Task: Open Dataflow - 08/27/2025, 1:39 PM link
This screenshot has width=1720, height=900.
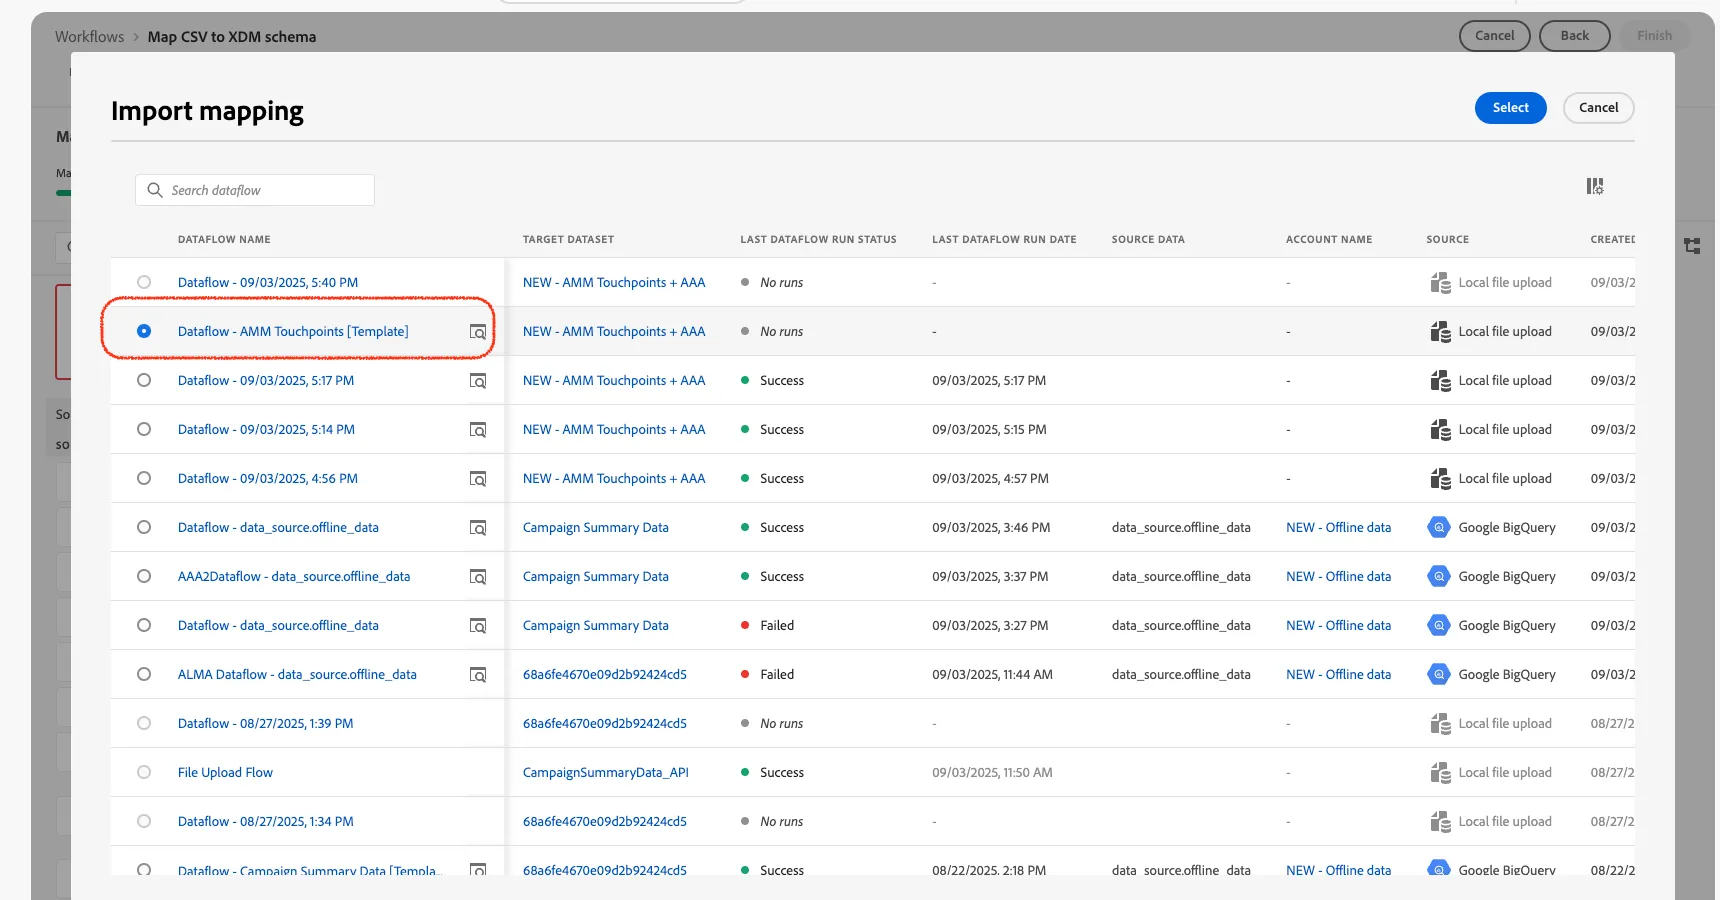Action: pyautogui.click(x=265, y=724)
